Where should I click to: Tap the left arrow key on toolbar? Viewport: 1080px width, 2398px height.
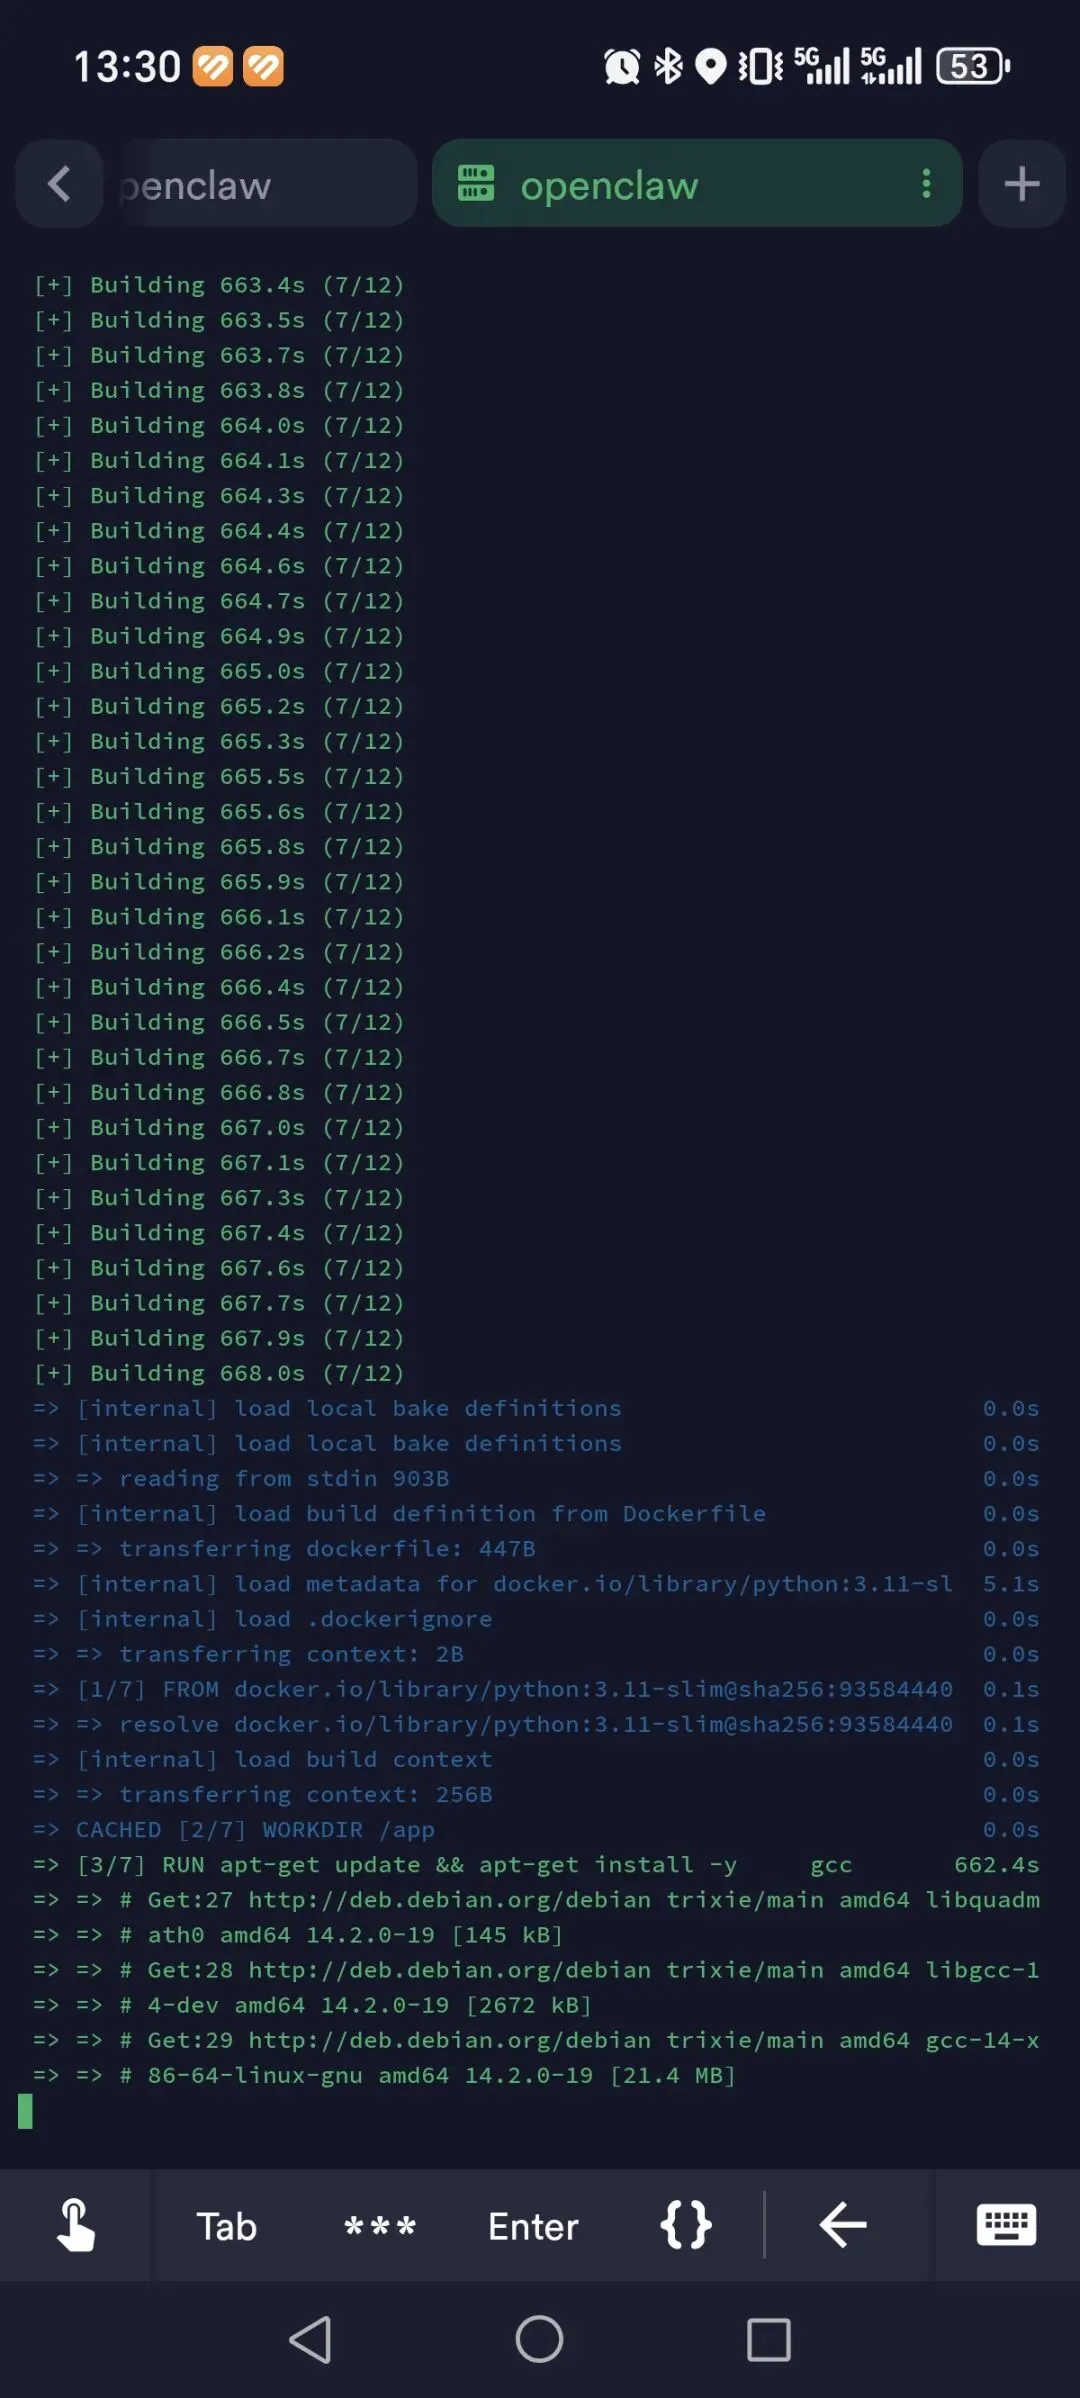(x=843, y=2225)
